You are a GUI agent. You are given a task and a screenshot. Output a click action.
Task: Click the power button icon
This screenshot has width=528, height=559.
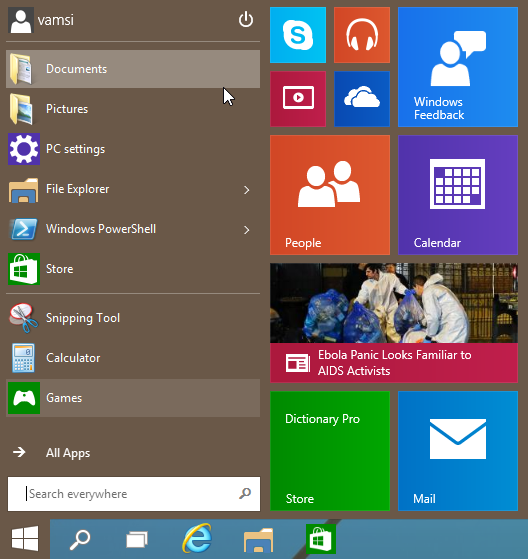click(x=246, y=20)
